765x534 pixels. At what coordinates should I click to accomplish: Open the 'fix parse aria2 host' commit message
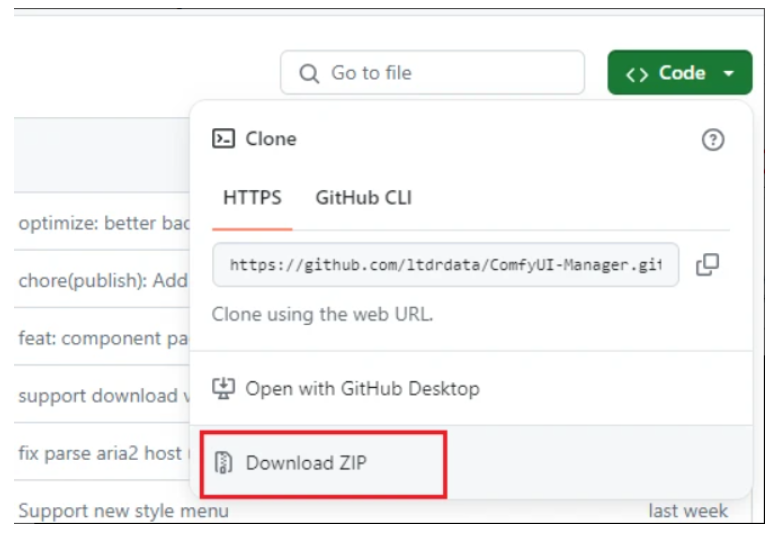pyautogui.click(x=100, y=453)
